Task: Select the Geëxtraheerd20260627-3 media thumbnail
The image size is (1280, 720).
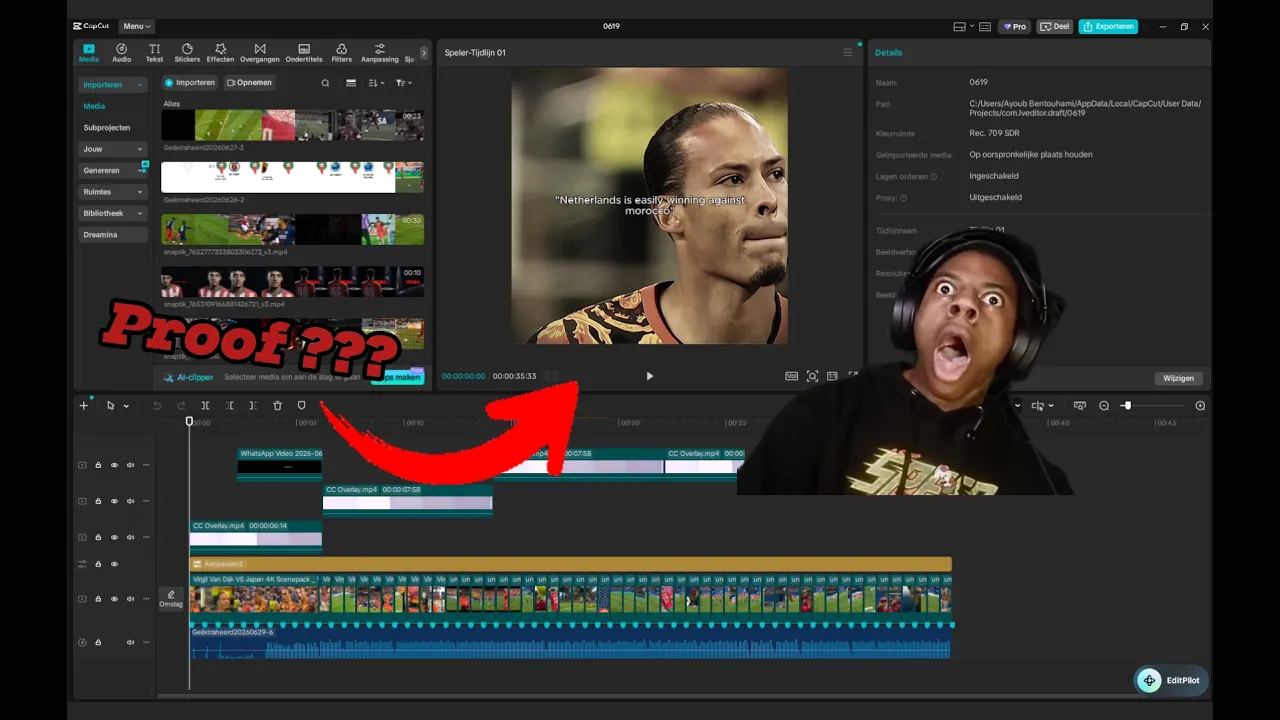Action: 292,125
